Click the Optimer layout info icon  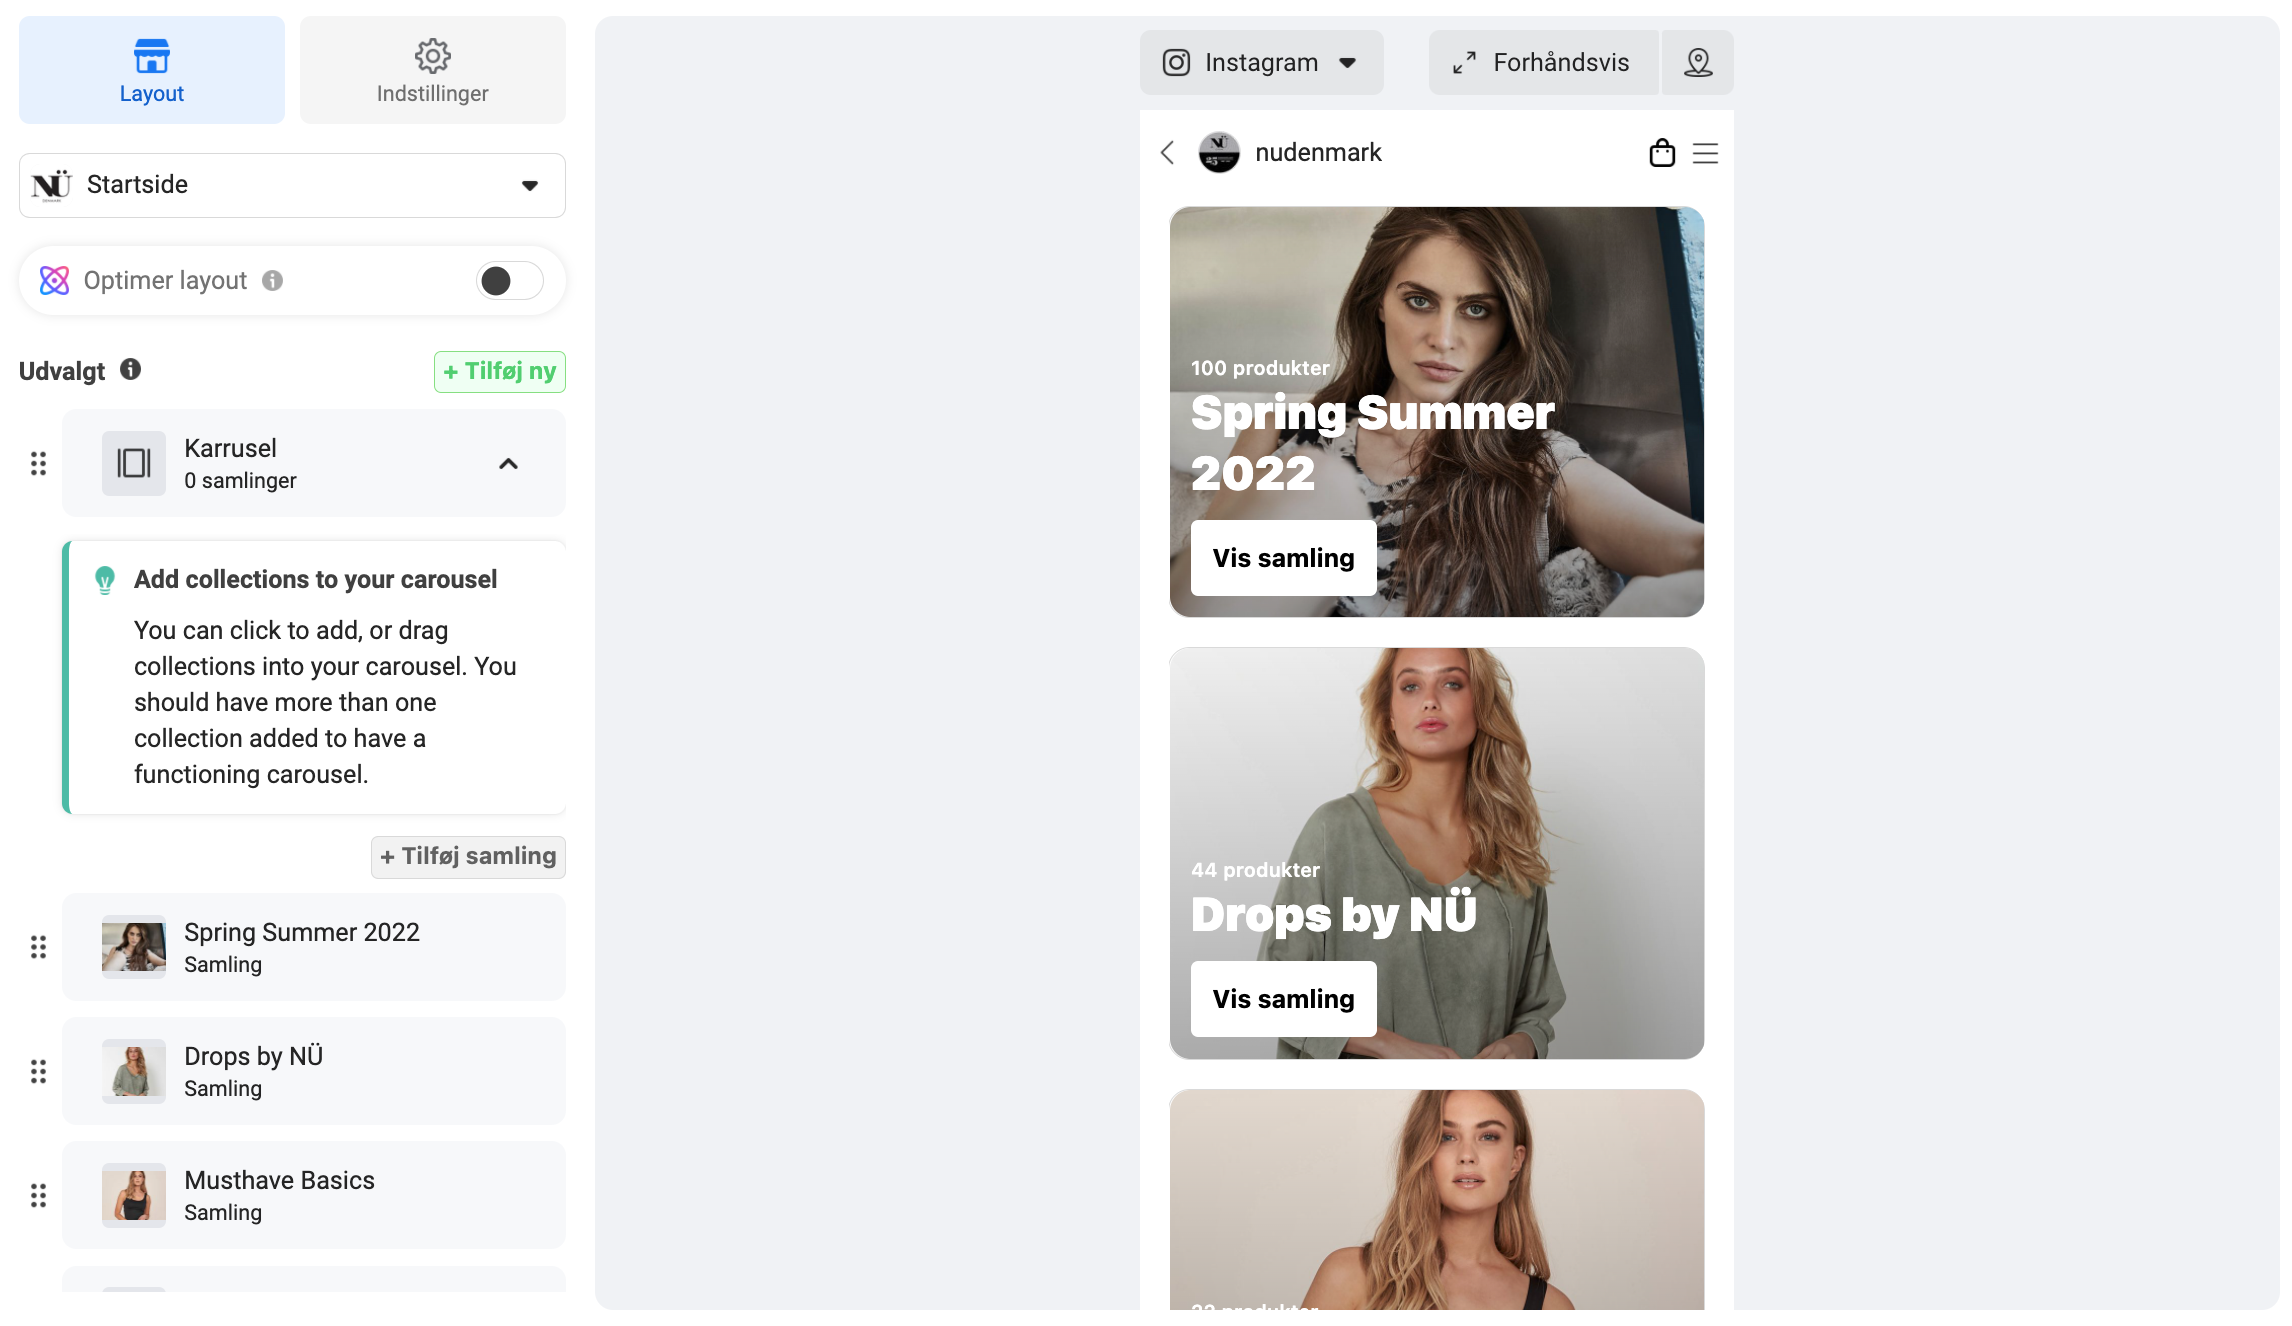tap(273, 281)
